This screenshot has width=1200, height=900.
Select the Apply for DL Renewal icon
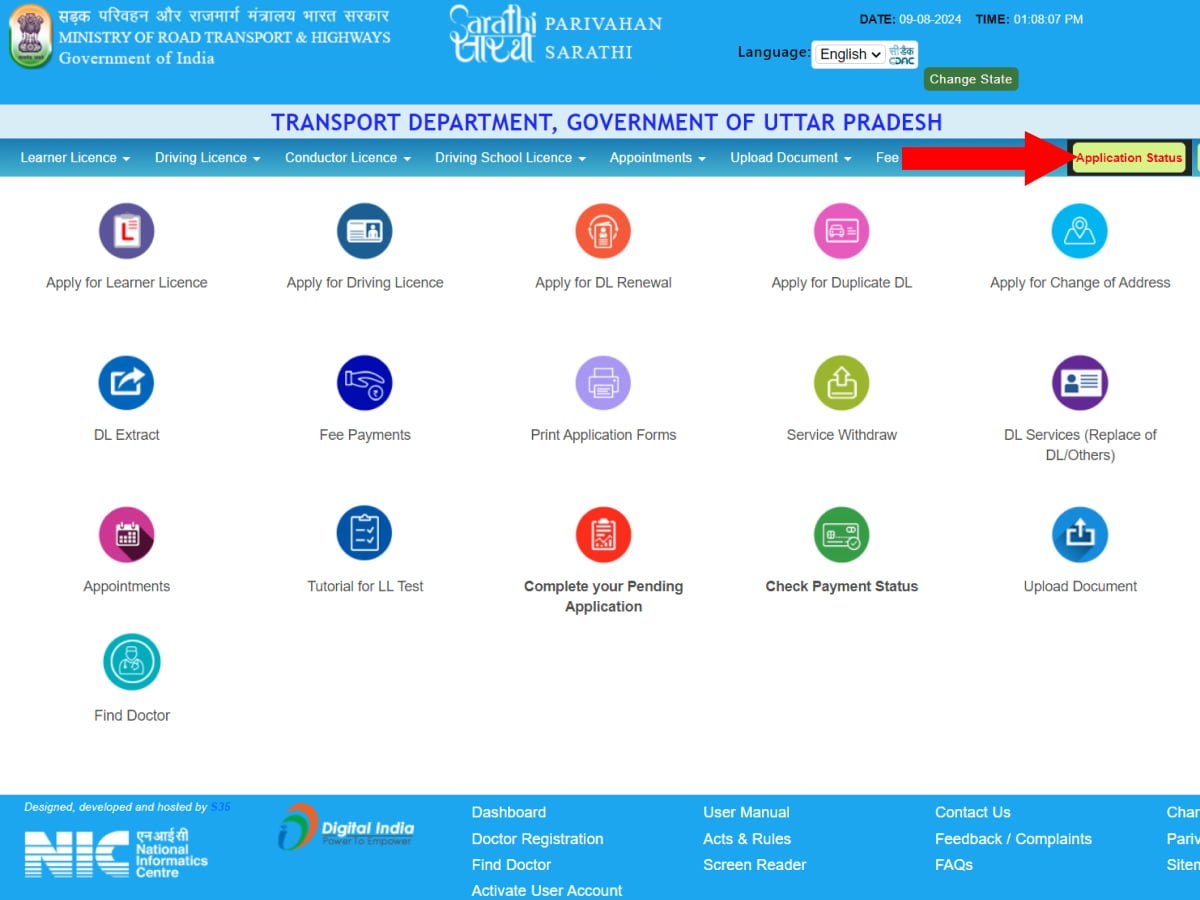click(x=603, y=231)
